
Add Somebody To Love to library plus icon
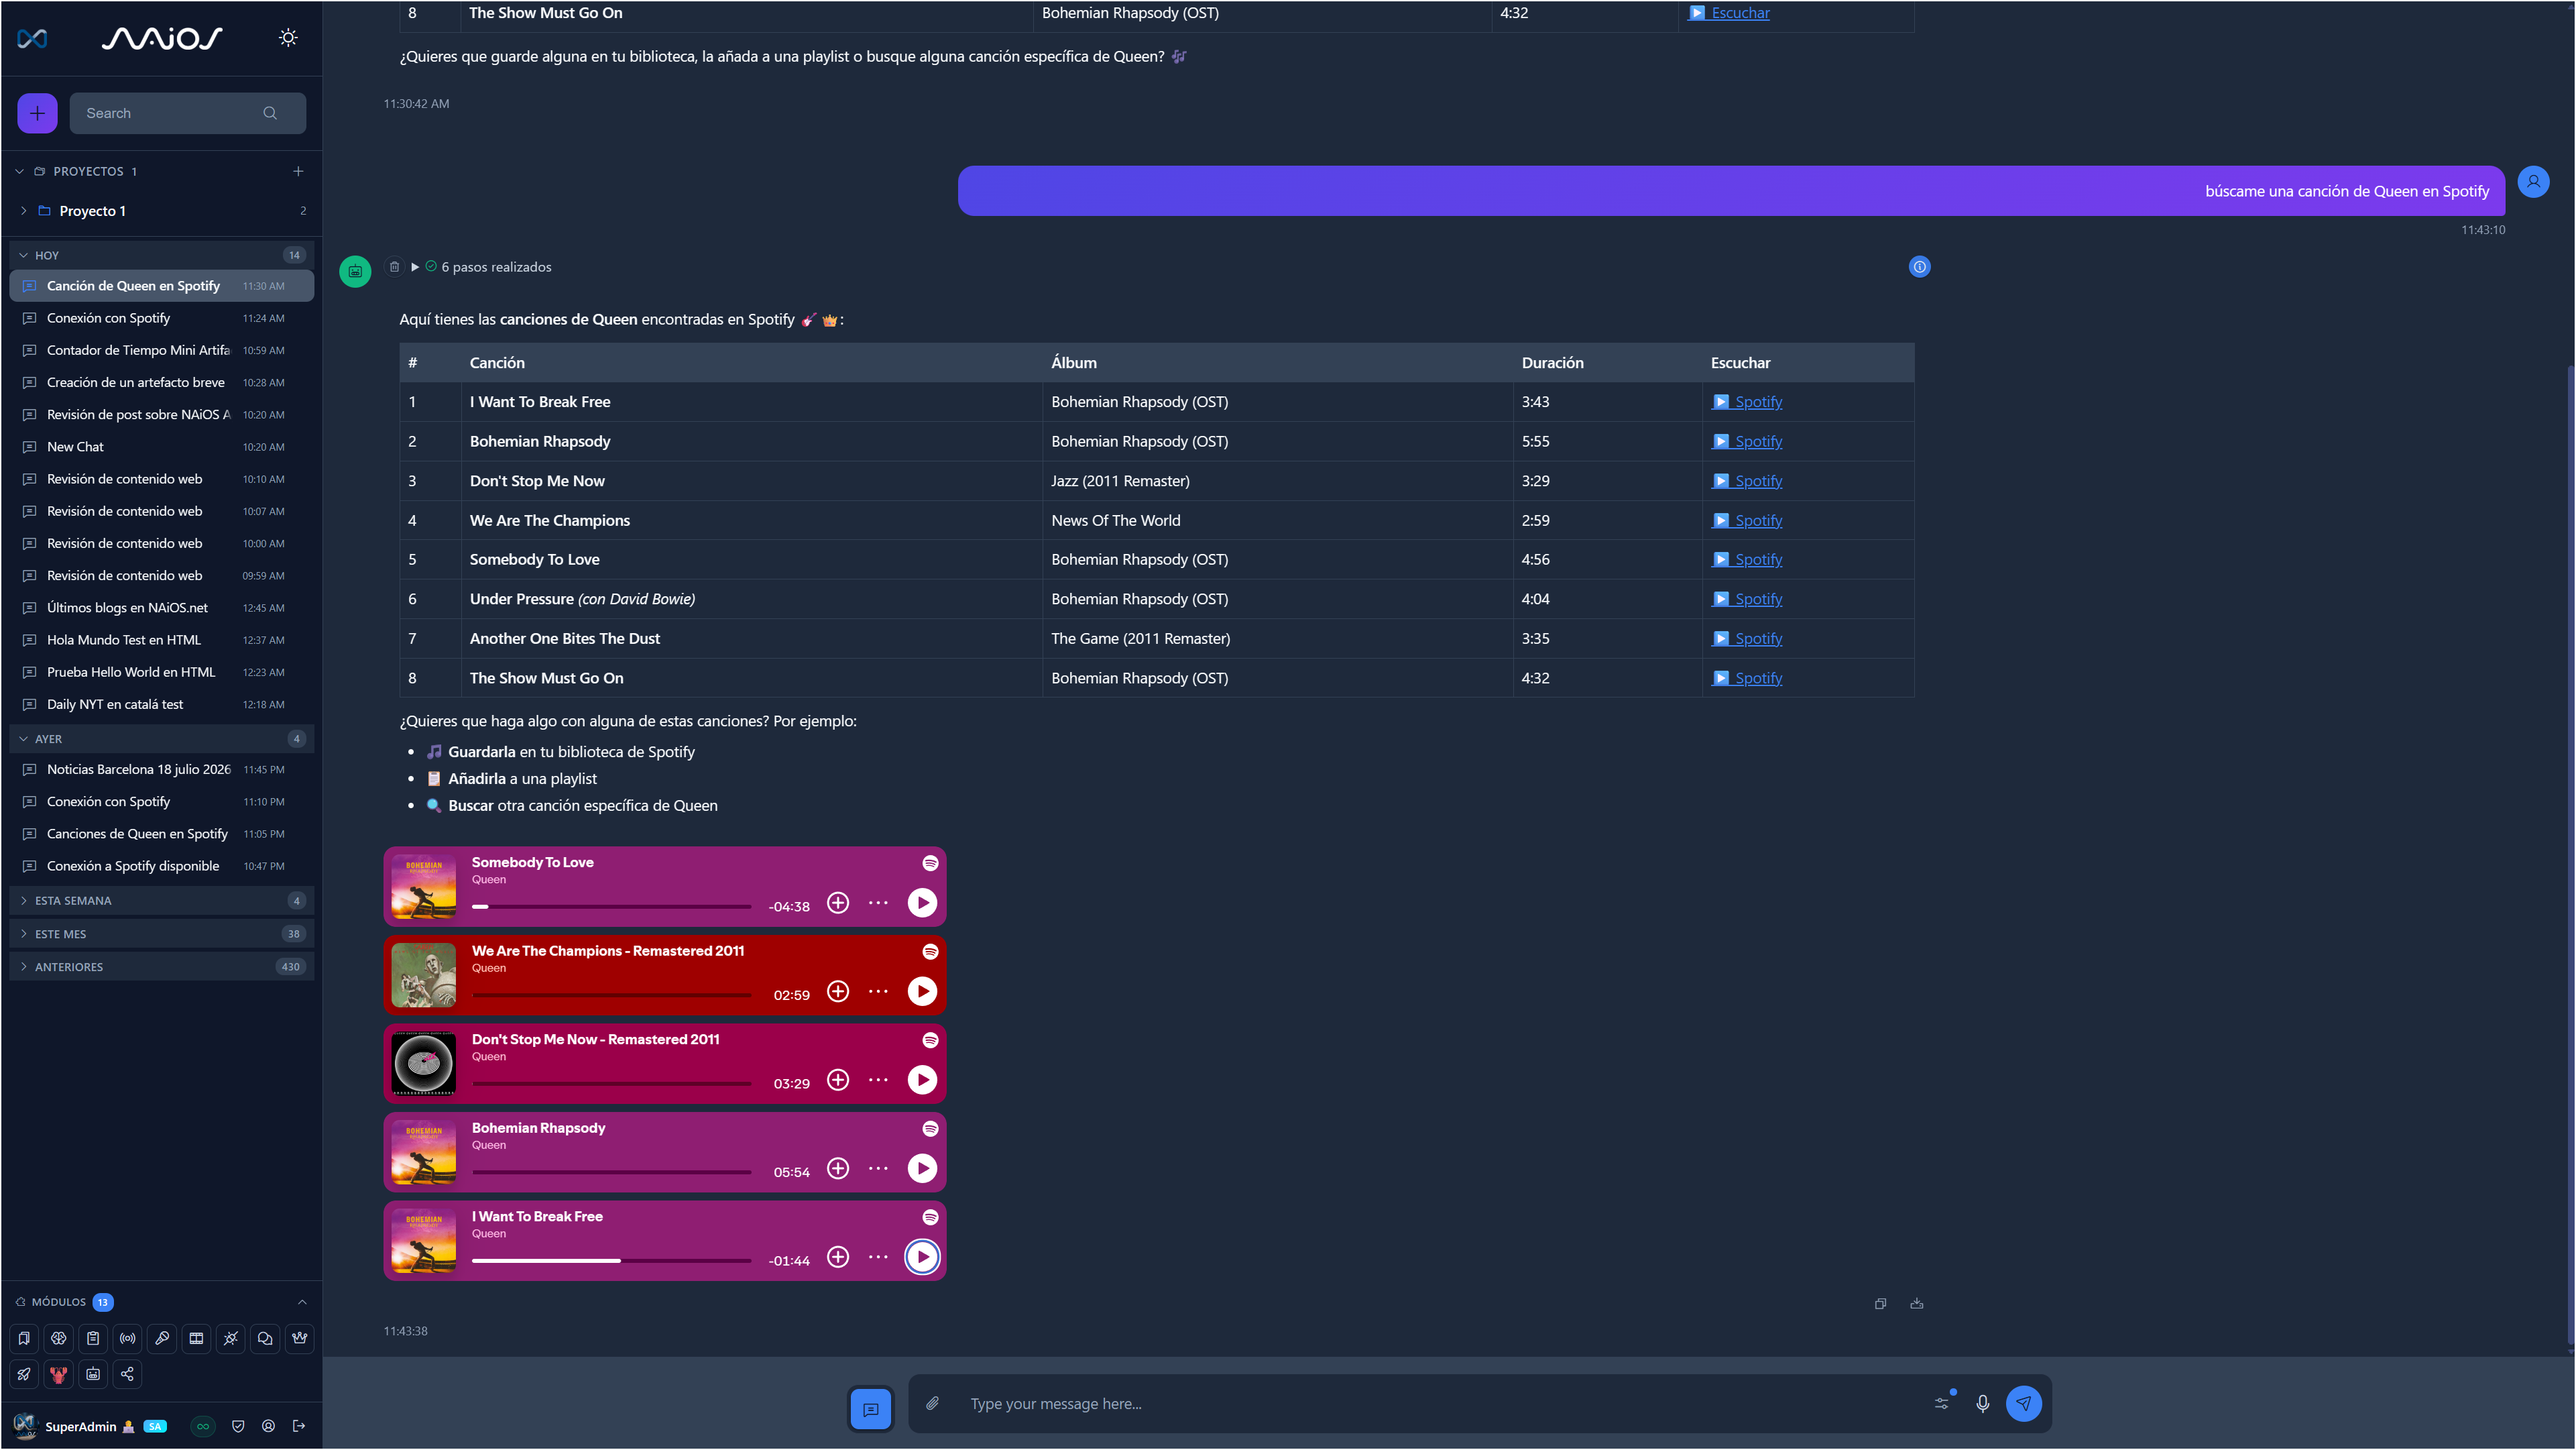point(838,903)
